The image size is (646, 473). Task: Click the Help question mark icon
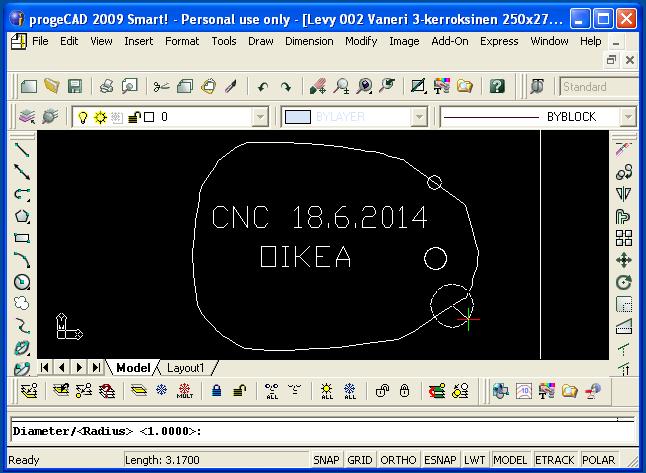(x=497, y=87)
